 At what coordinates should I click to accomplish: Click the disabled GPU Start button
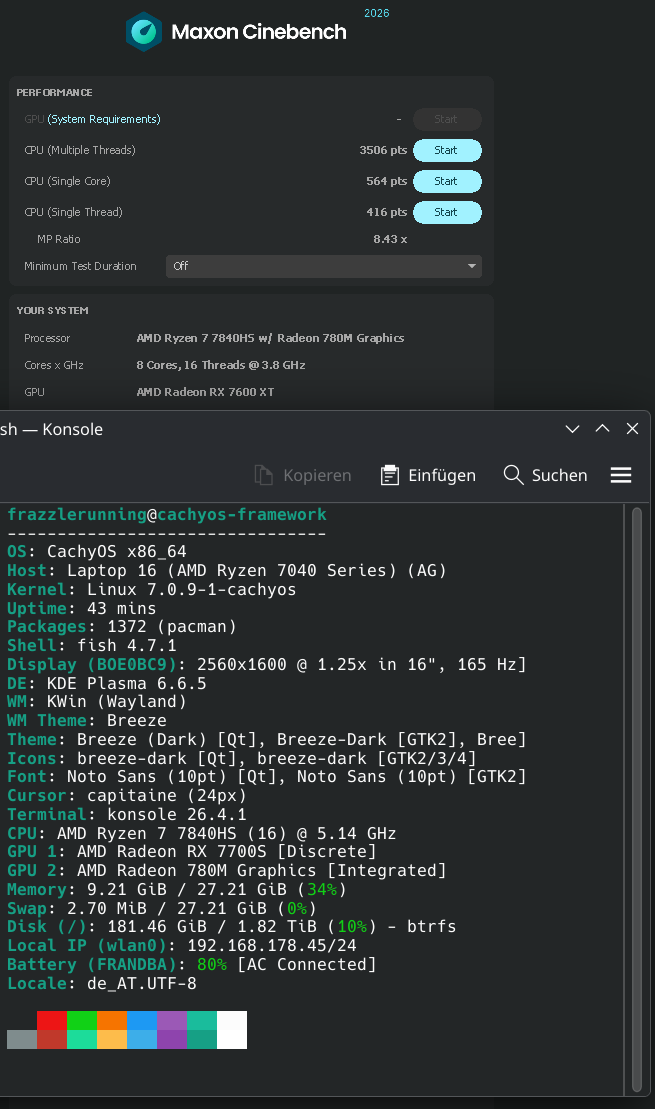447,119
